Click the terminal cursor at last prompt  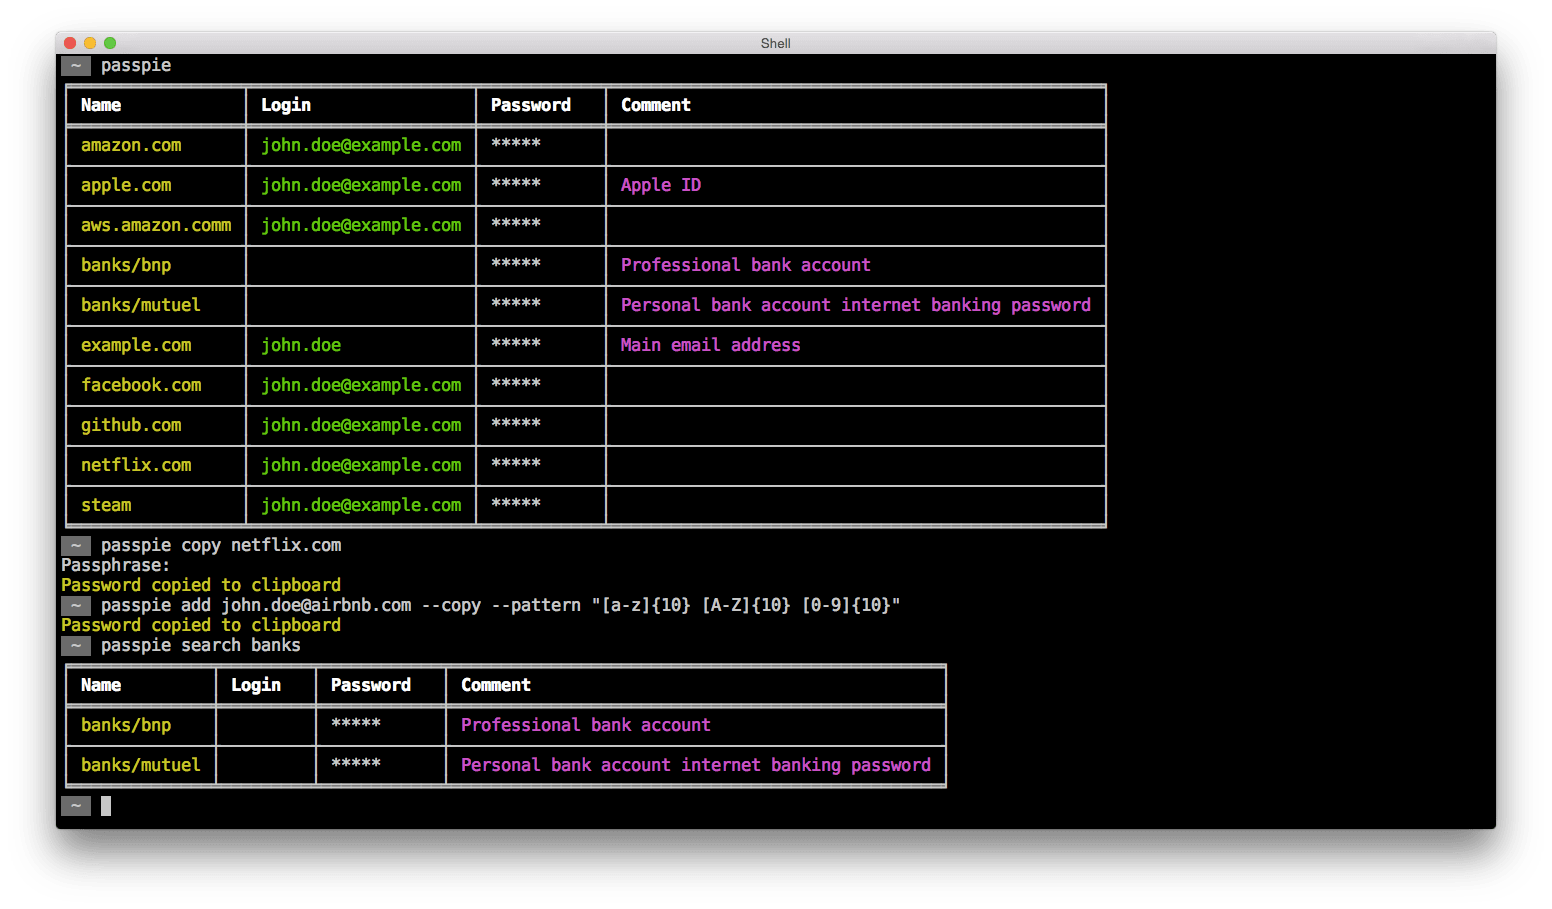106,805
